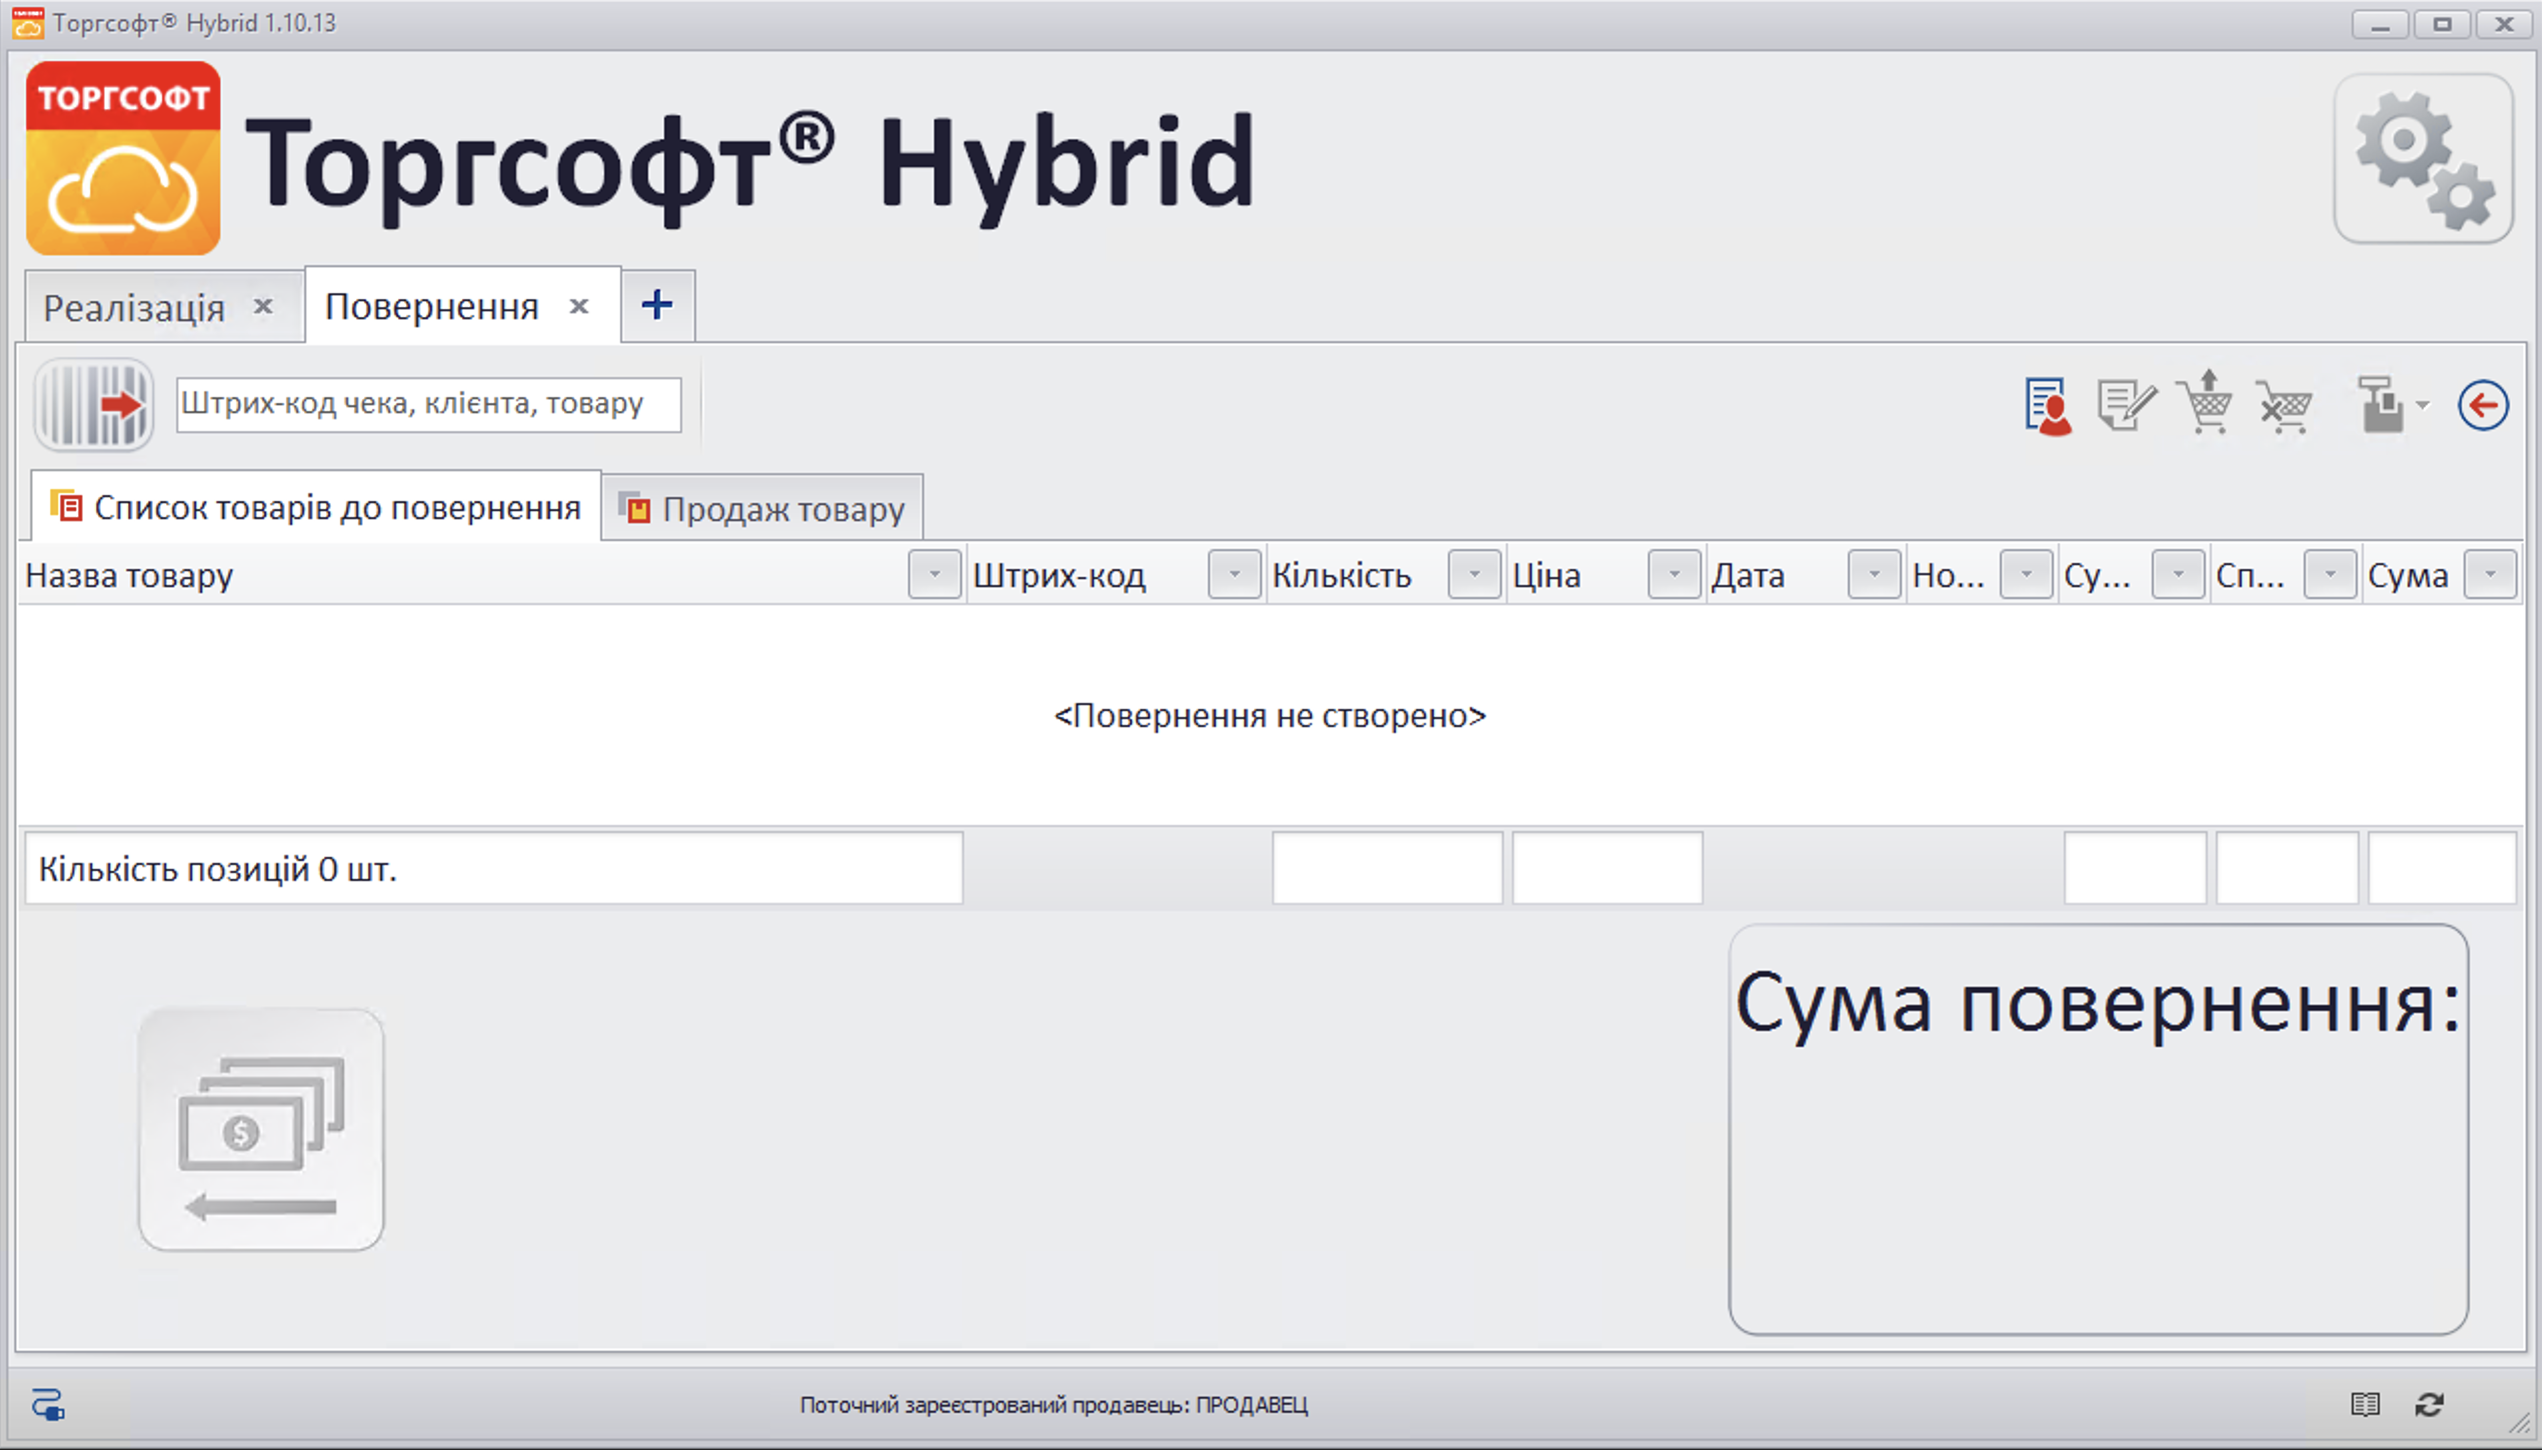Screen dimensions: 2542x1450
Task: Switch to the Реалізація tab
Action: point(135,306)
